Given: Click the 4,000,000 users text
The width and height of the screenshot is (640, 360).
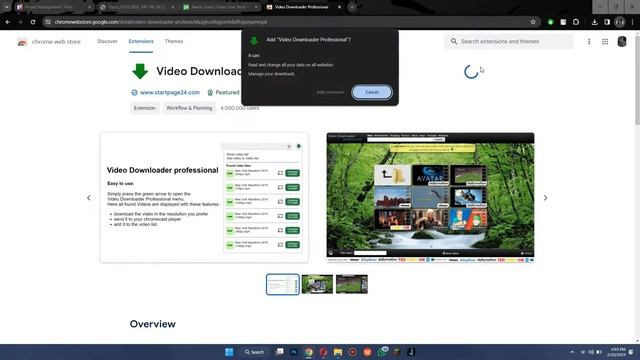Looking at the screenshot, I should coord(240,108).
